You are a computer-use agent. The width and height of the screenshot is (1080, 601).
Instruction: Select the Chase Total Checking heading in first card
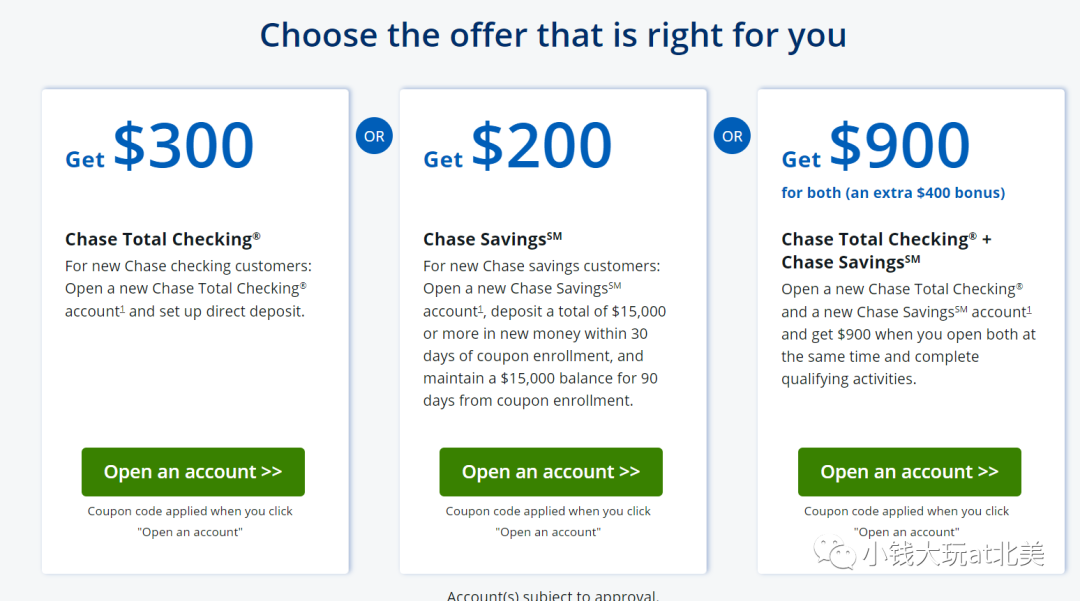click(x=163, y=239)
